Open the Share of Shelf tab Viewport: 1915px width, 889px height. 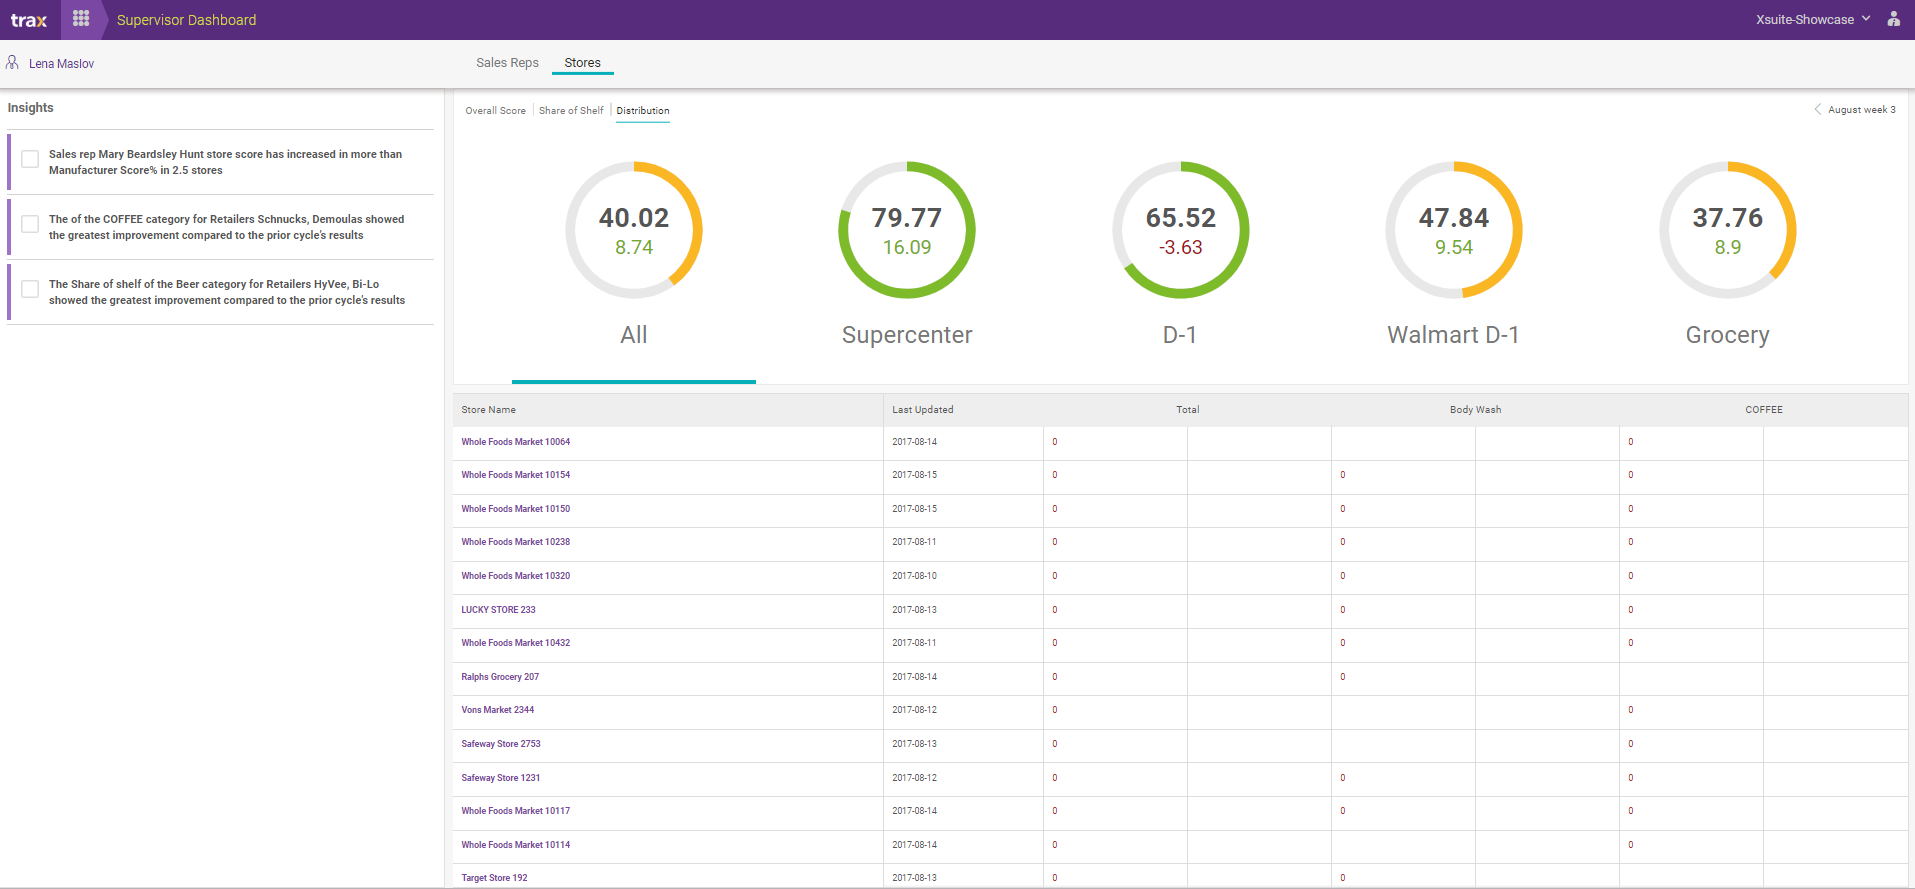point(571,111)
